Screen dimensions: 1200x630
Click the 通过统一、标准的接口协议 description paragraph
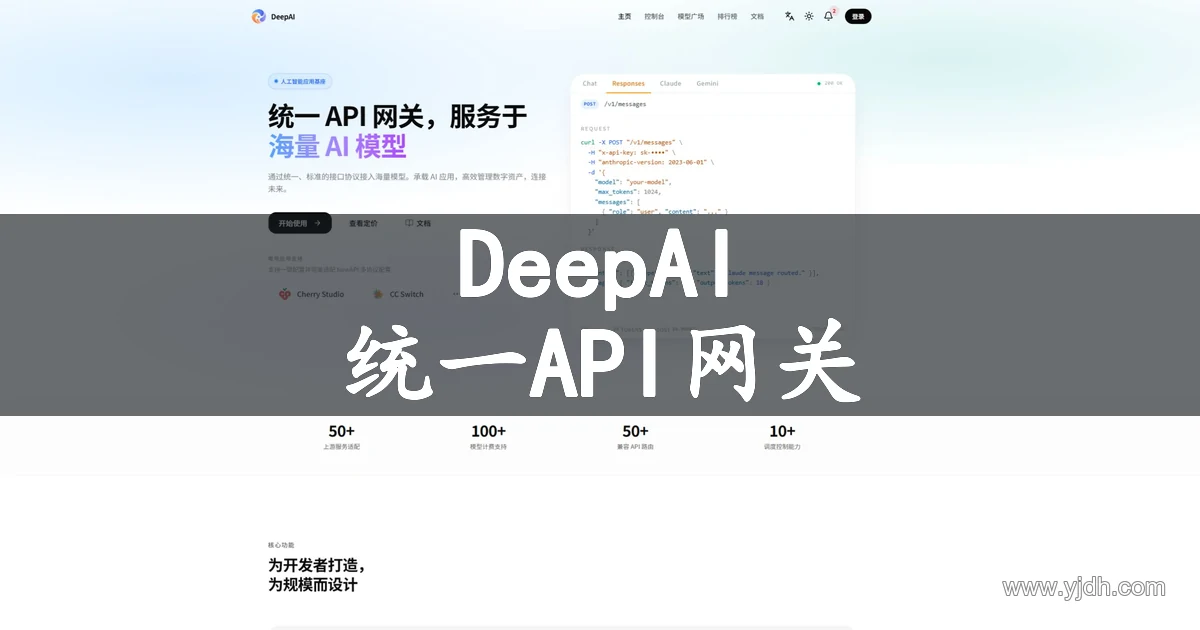click(x=407, y=182)
